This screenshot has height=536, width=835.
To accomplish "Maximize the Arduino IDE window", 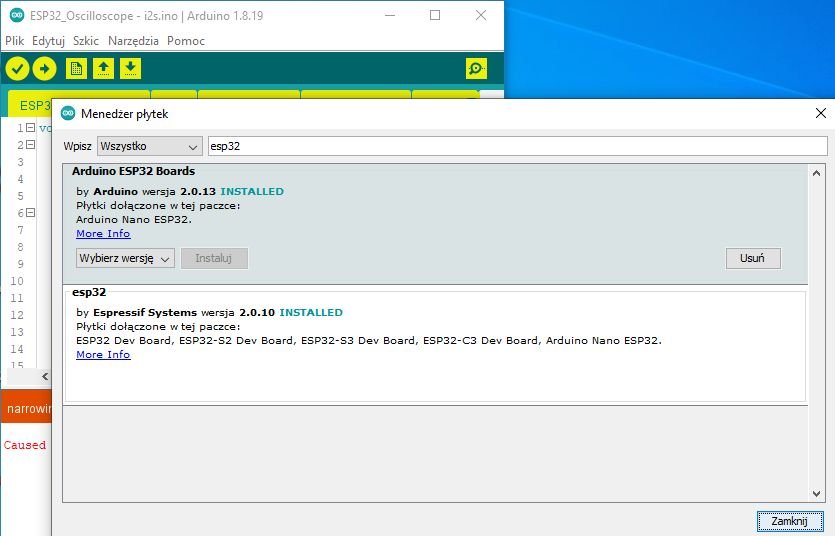I will 435,15.
